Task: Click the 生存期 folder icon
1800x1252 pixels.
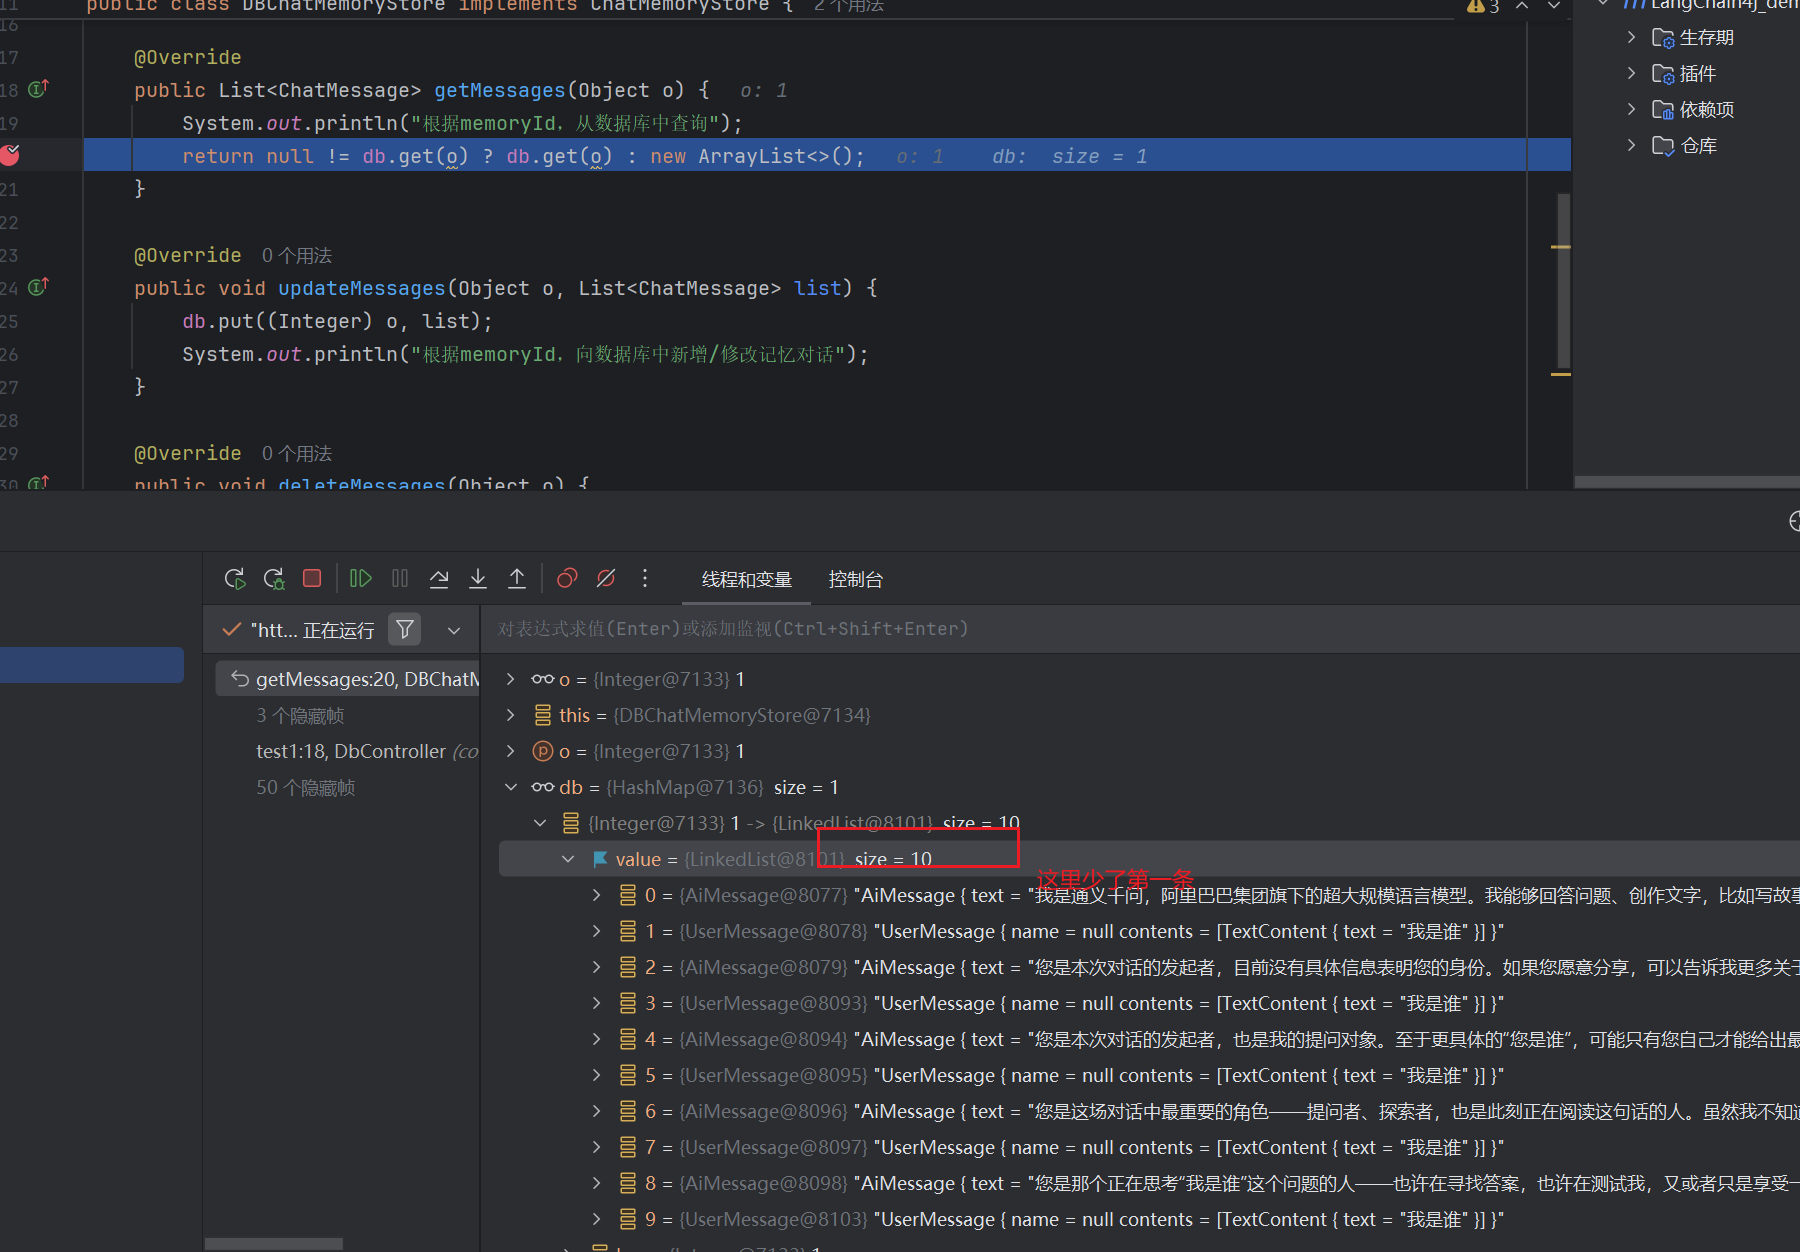Action: click(1663, 38)
